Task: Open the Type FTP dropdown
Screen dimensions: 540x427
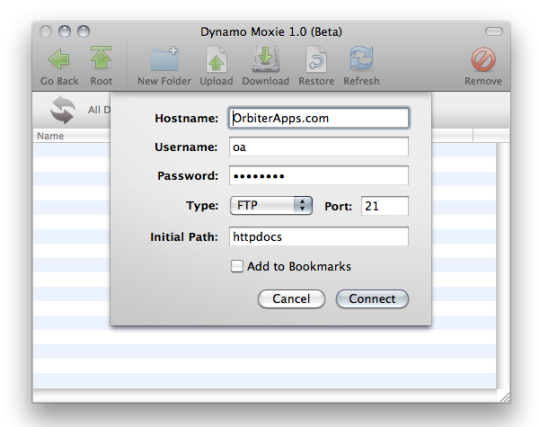Action: click(x=271, y=206)
